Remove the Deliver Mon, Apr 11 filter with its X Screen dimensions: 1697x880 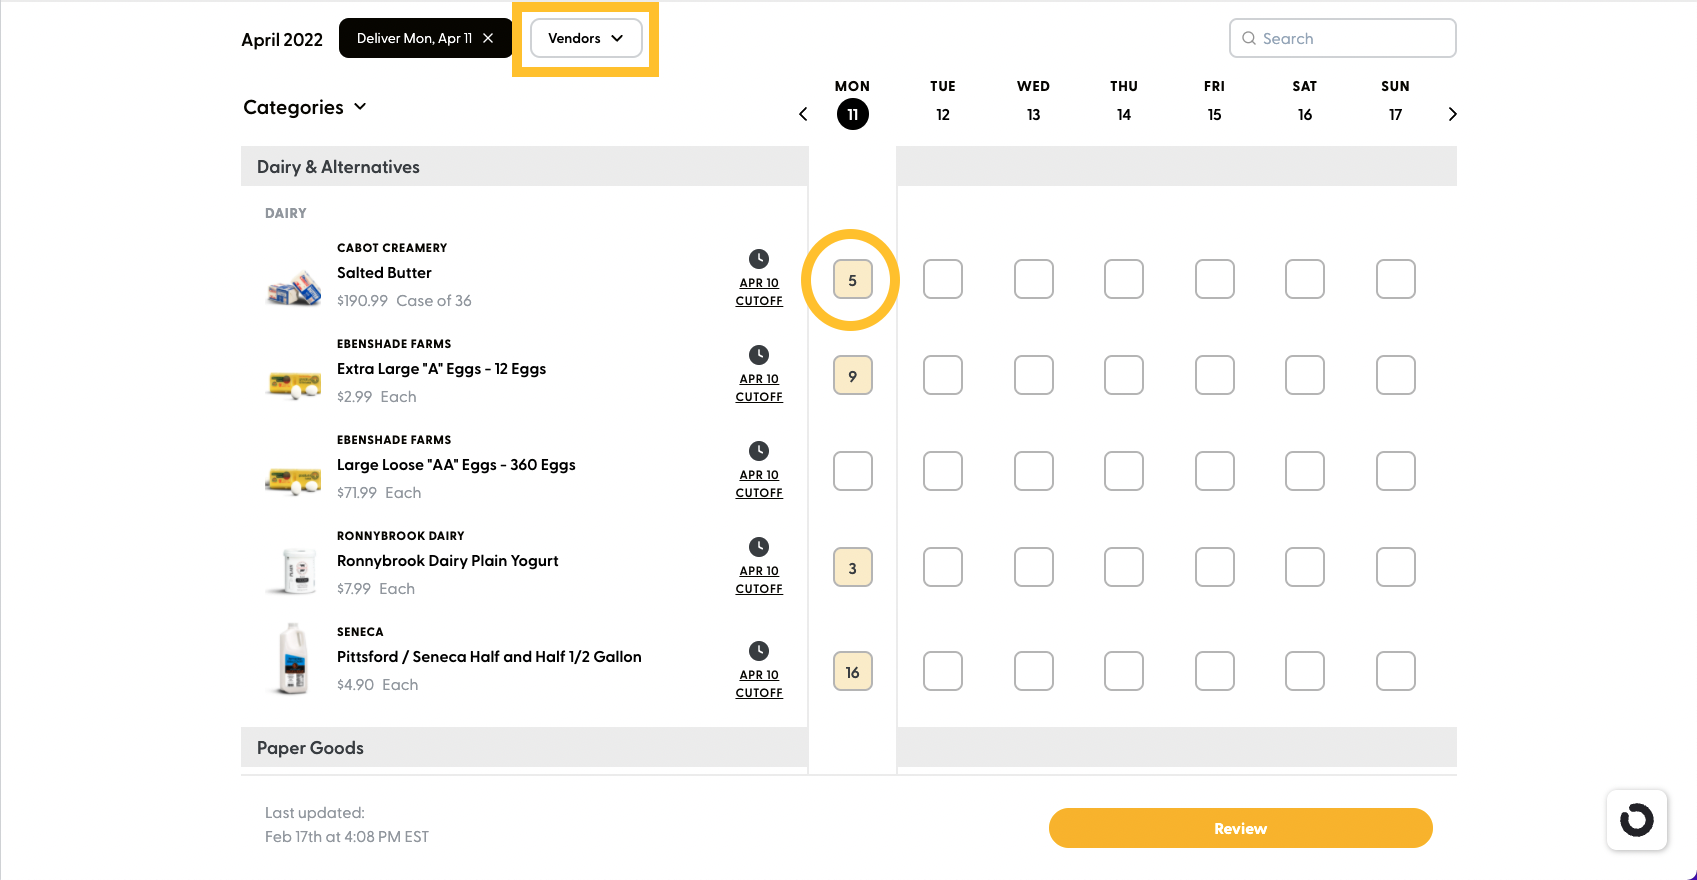[x=488, y=38]
